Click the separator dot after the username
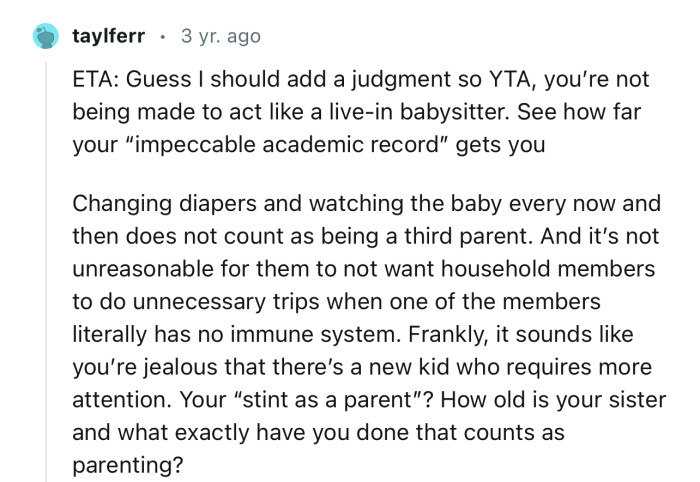The height and width of the screenshot is (482, 700). tap(165, 37)
